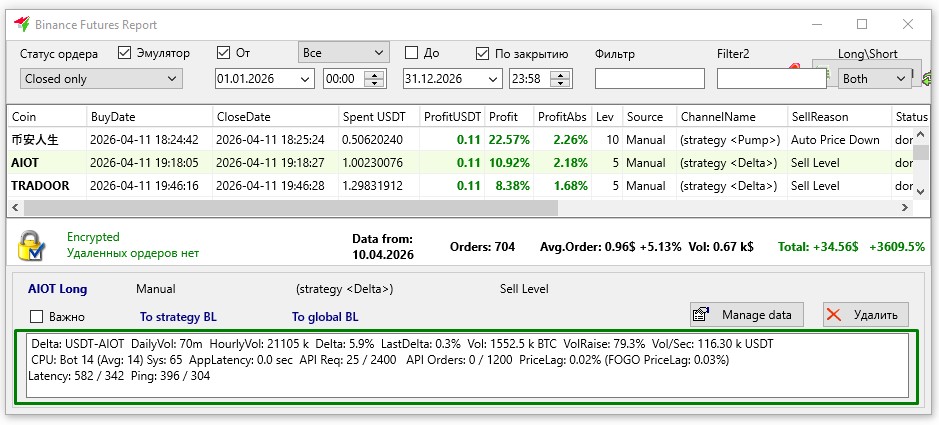Enable the До end date checkbox
939x425 pixels.
(411, 53)
